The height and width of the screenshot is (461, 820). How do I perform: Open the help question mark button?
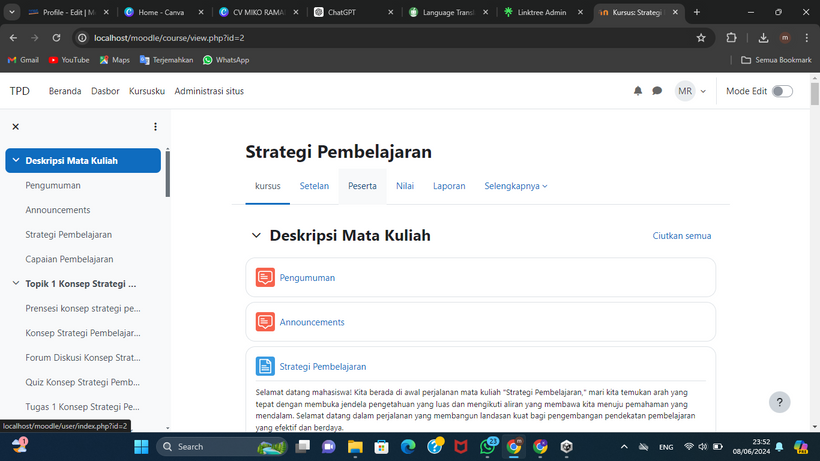point(780,402)
